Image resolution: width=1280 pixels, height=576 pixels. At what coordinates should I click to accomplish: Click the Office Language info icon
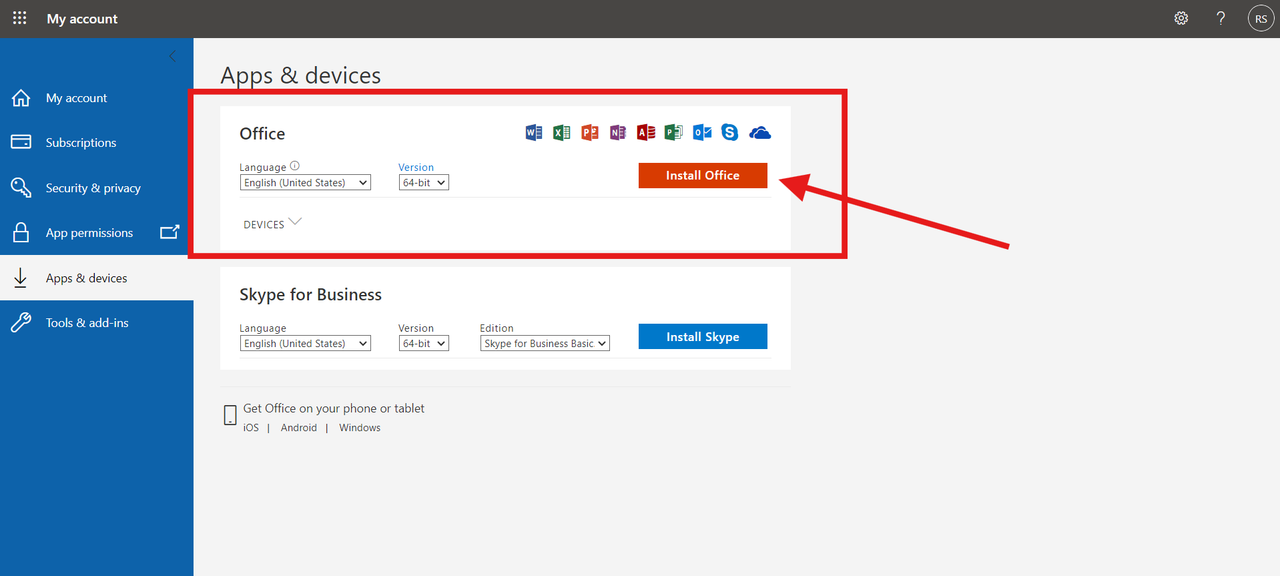coord(295,167)
